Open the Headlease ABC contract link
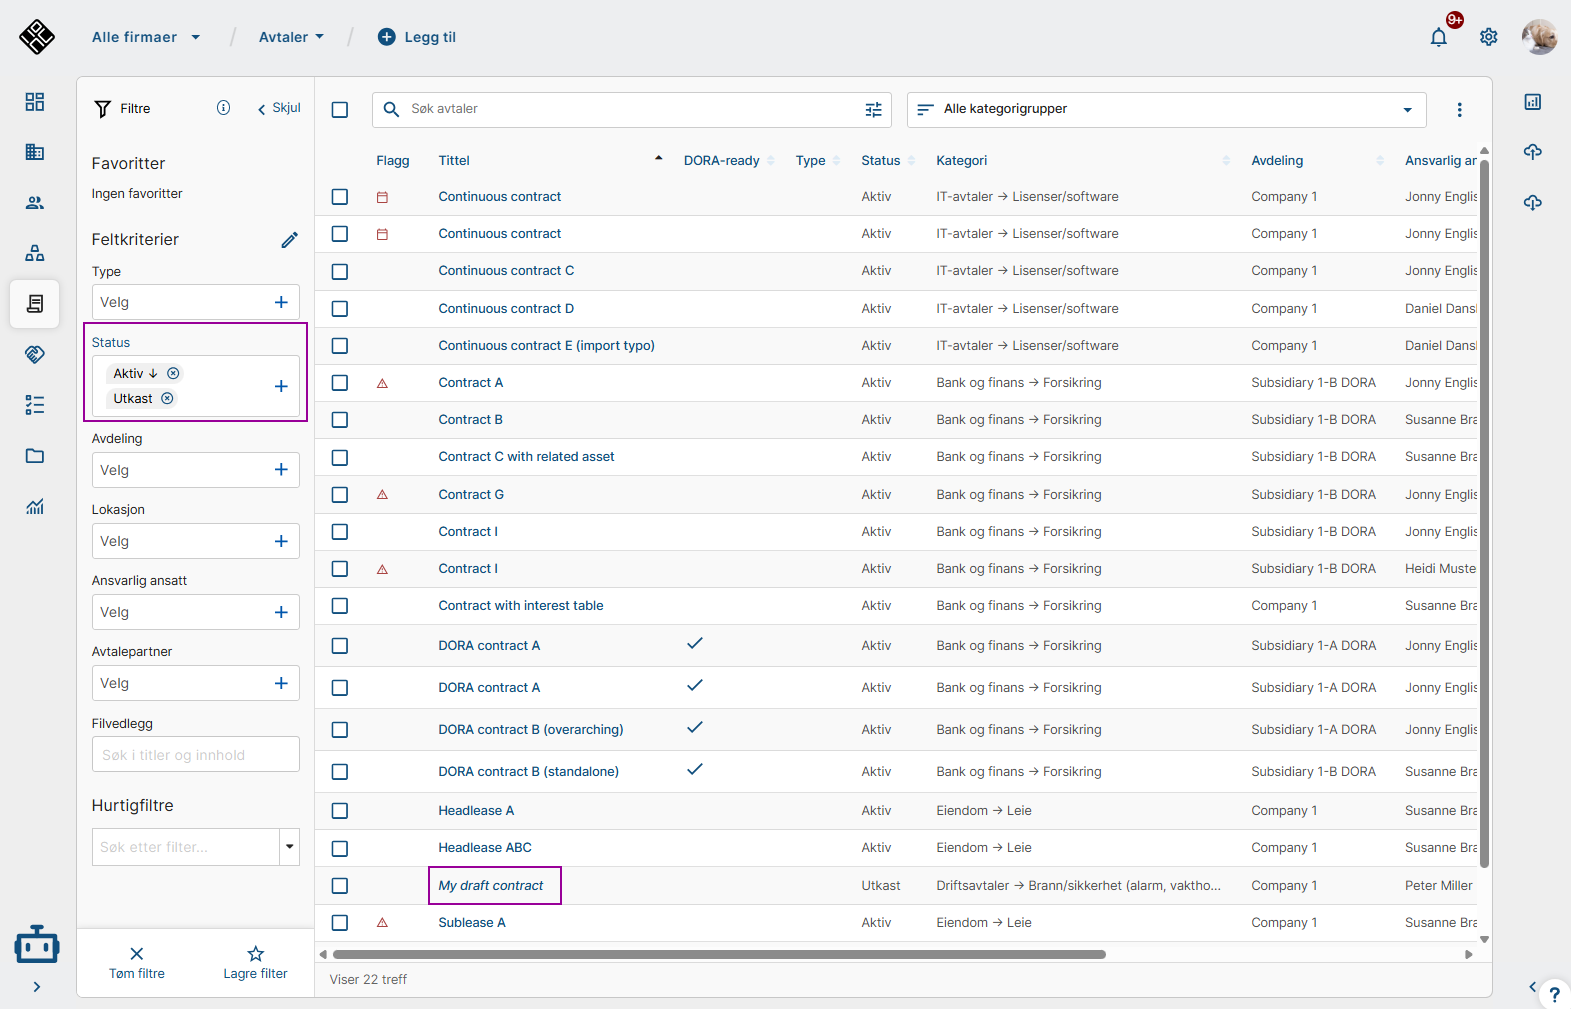The image size is (1571, 1009). tap(485, 848)
